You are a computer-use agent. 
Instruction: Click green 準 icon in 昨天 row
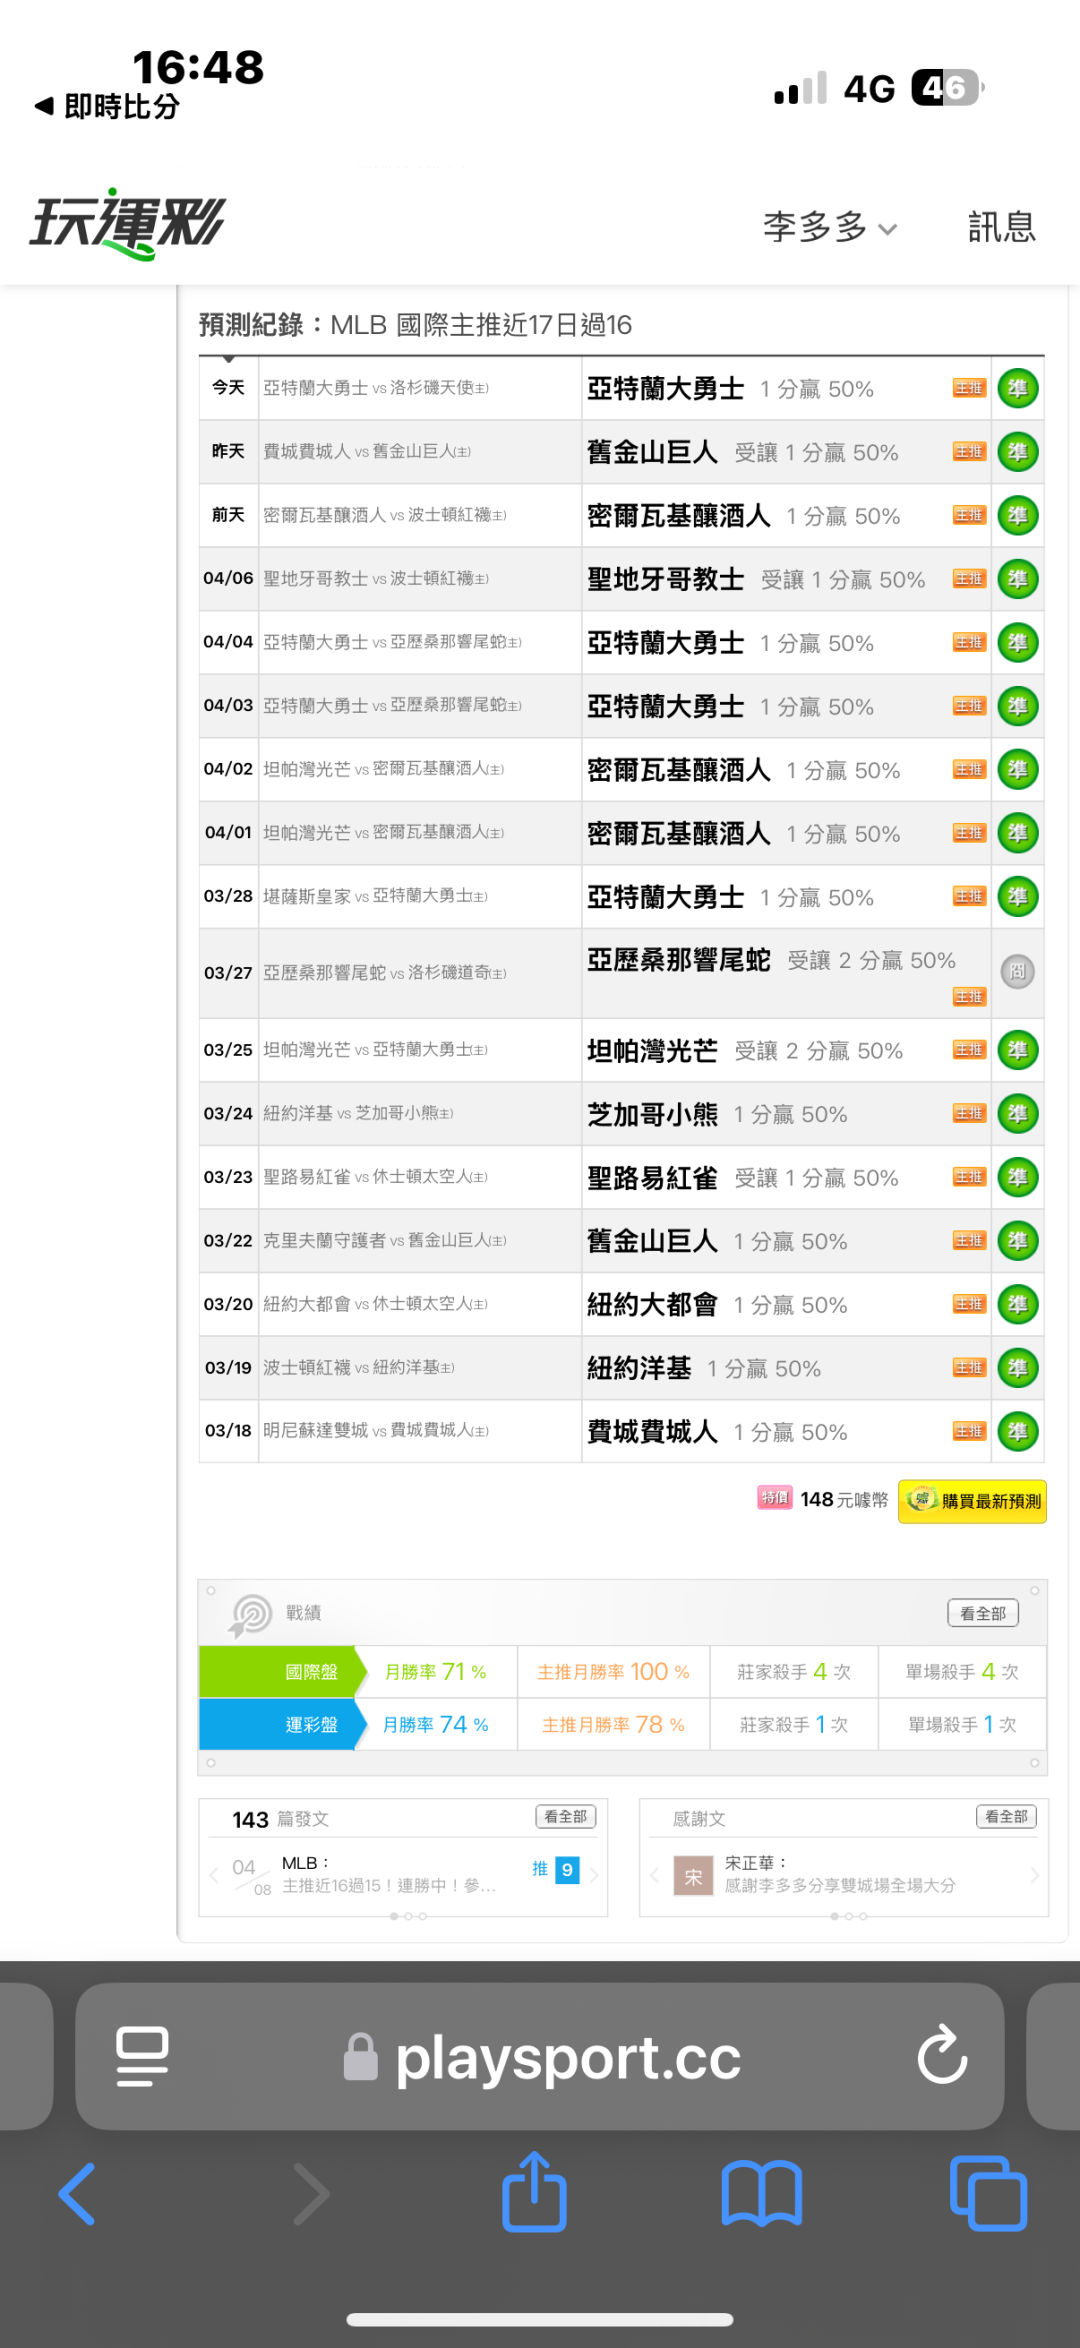tap(1018, 452)
